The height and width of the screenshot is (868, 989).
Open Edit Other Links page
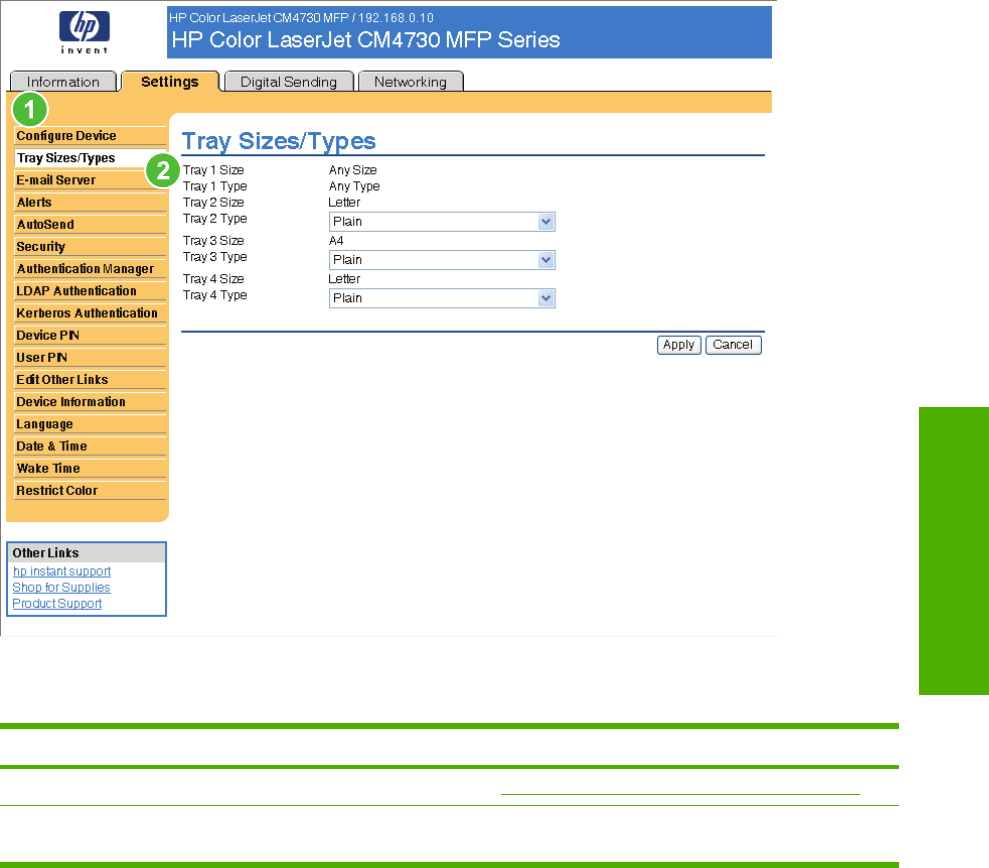(90, 379)
